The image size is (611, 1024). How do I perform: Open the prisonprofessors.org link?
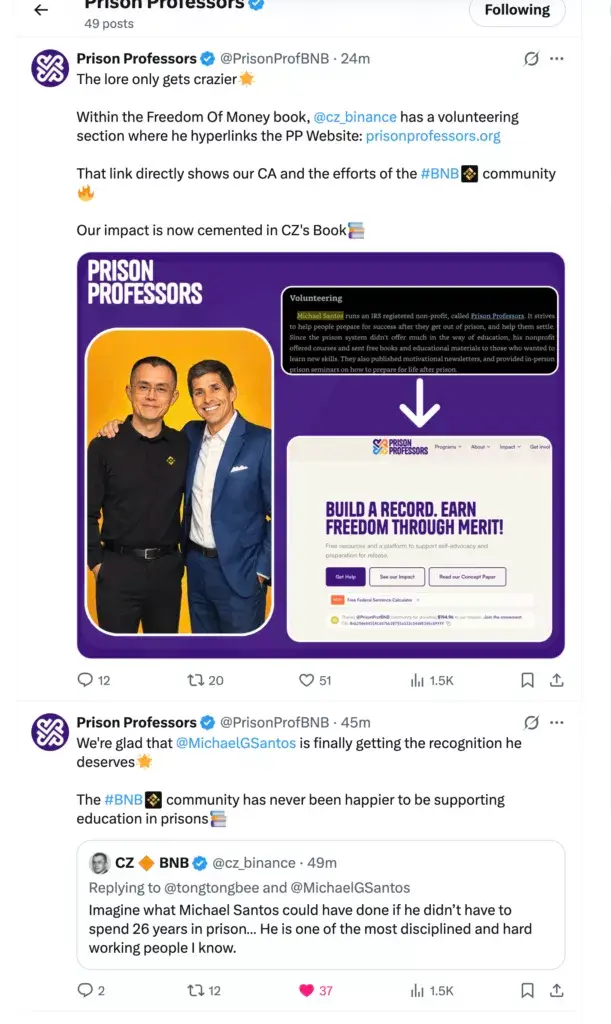click(433, 135)
